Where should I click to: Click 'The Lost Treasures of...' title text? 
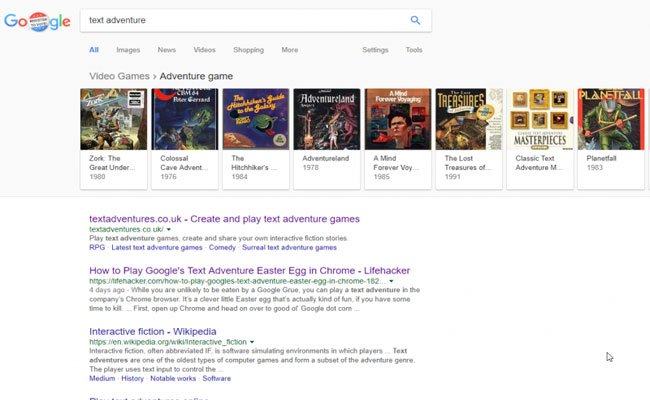[x=468, y=163]
